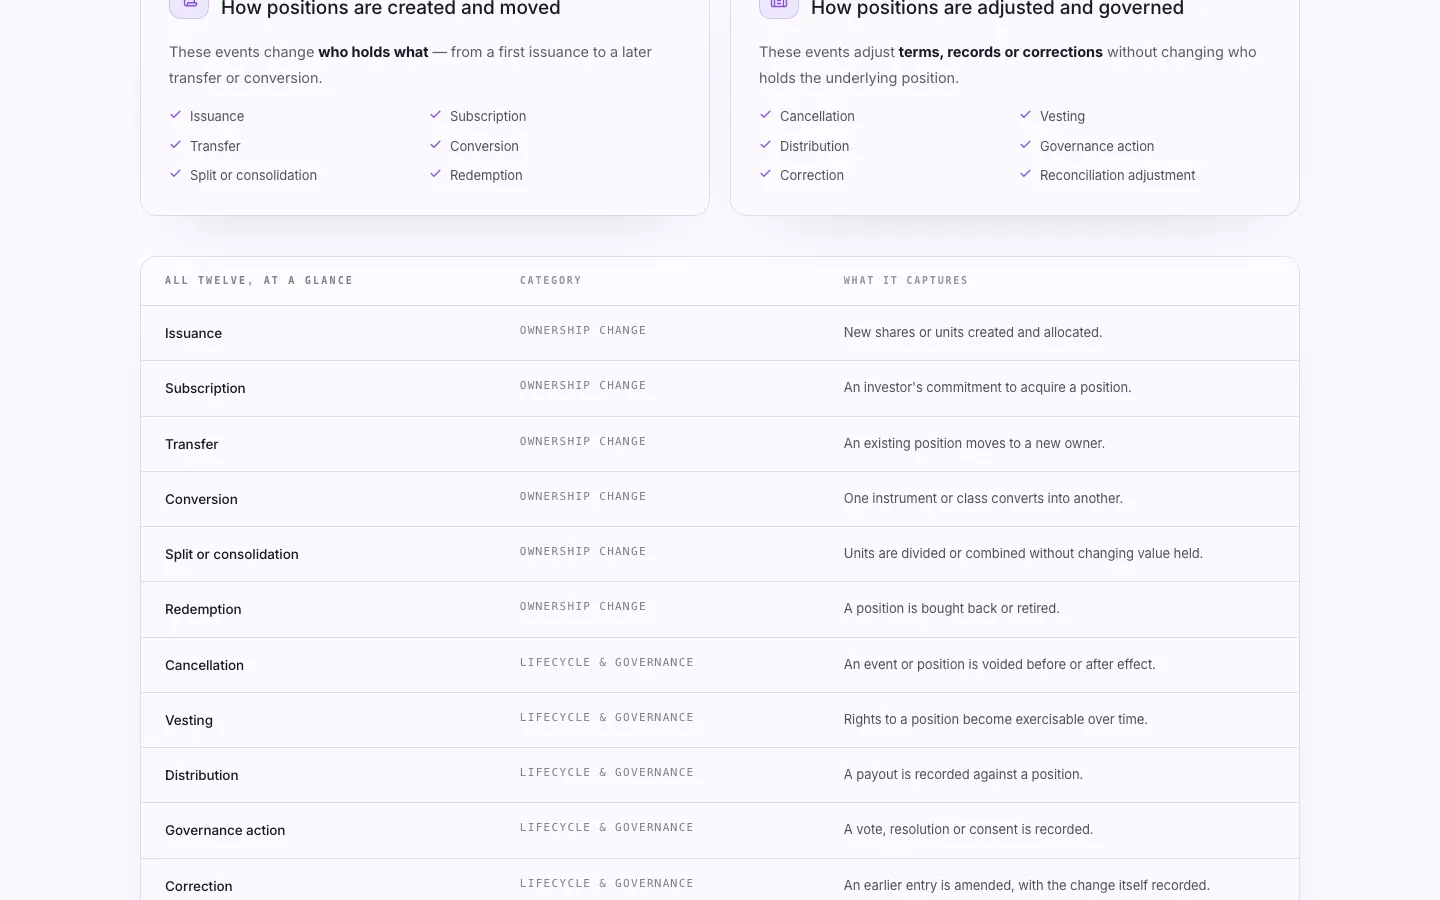Click "A payout is recorded against a position."
Image resolution: width=1440 pixels, height=900 pixels.
click(x=963, y=774)
